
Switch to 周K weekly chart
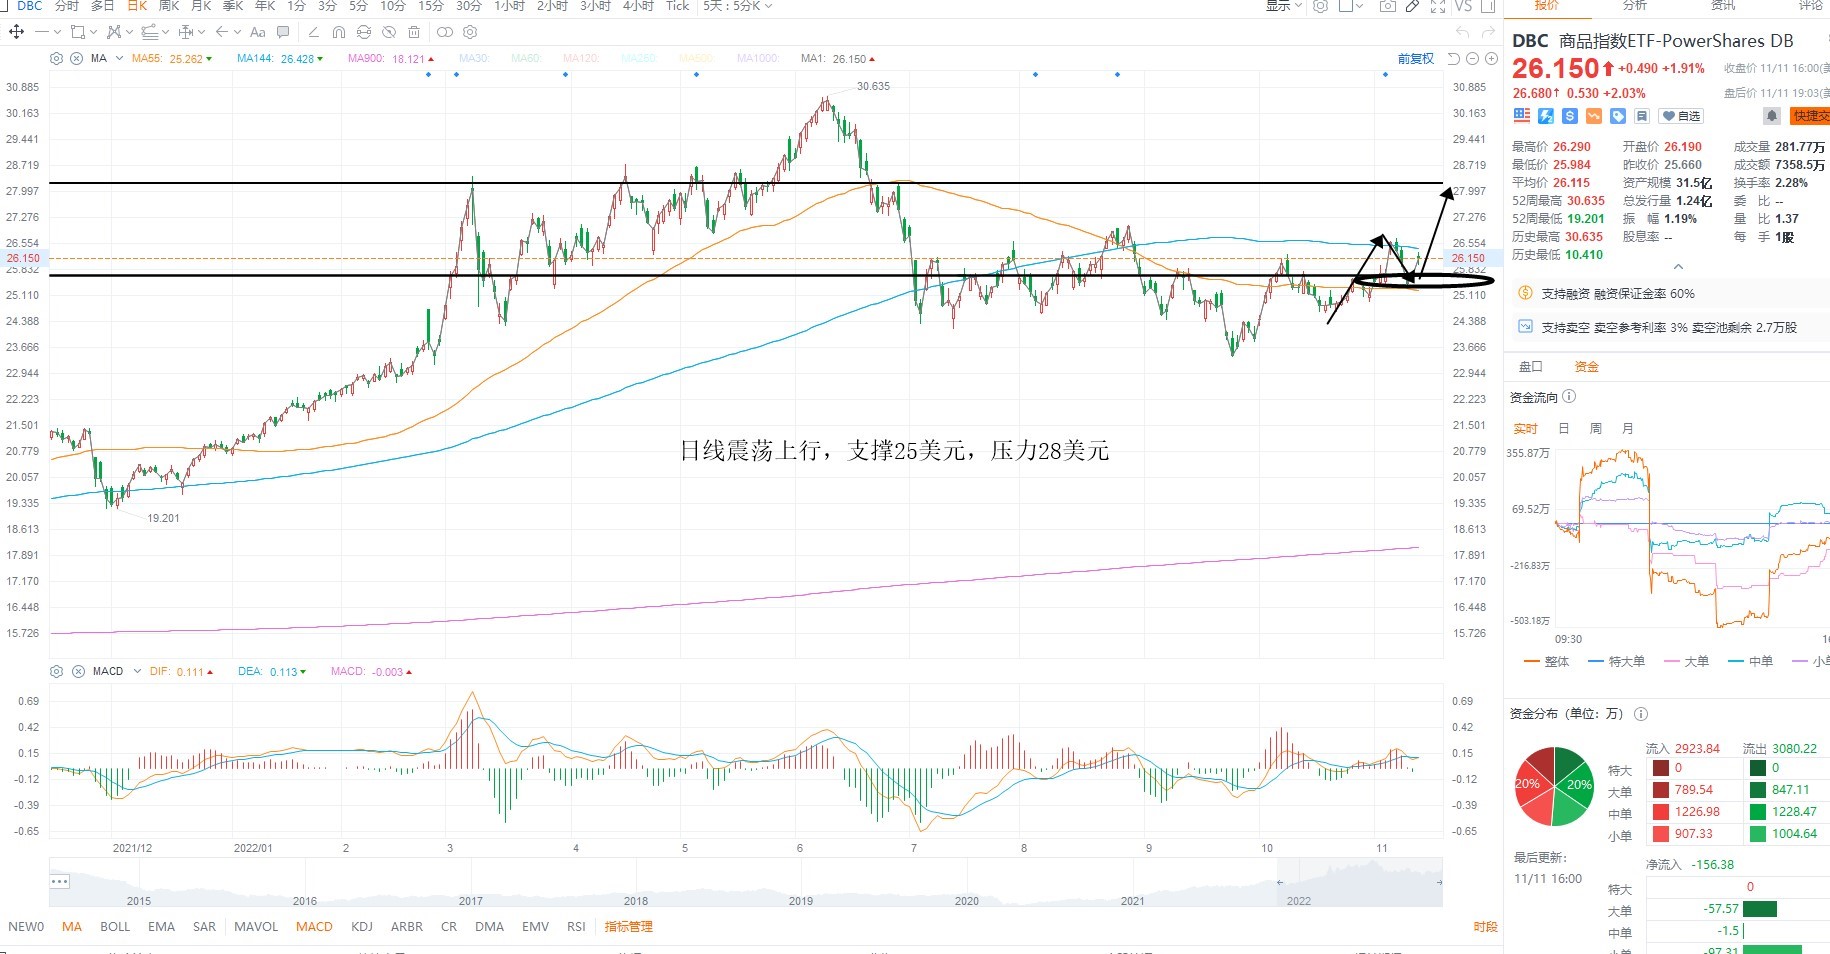pyautogui.click(x=168, y=6)
